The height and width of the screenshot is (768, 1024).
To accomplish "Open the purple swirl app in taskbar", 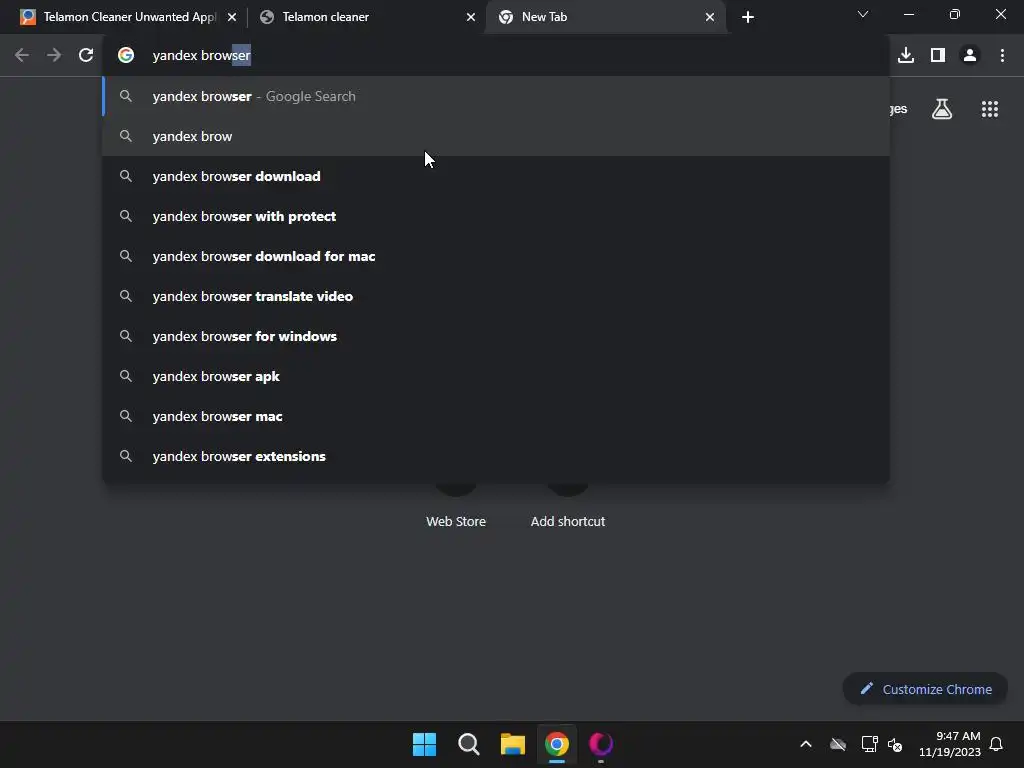I will point(601,744).
